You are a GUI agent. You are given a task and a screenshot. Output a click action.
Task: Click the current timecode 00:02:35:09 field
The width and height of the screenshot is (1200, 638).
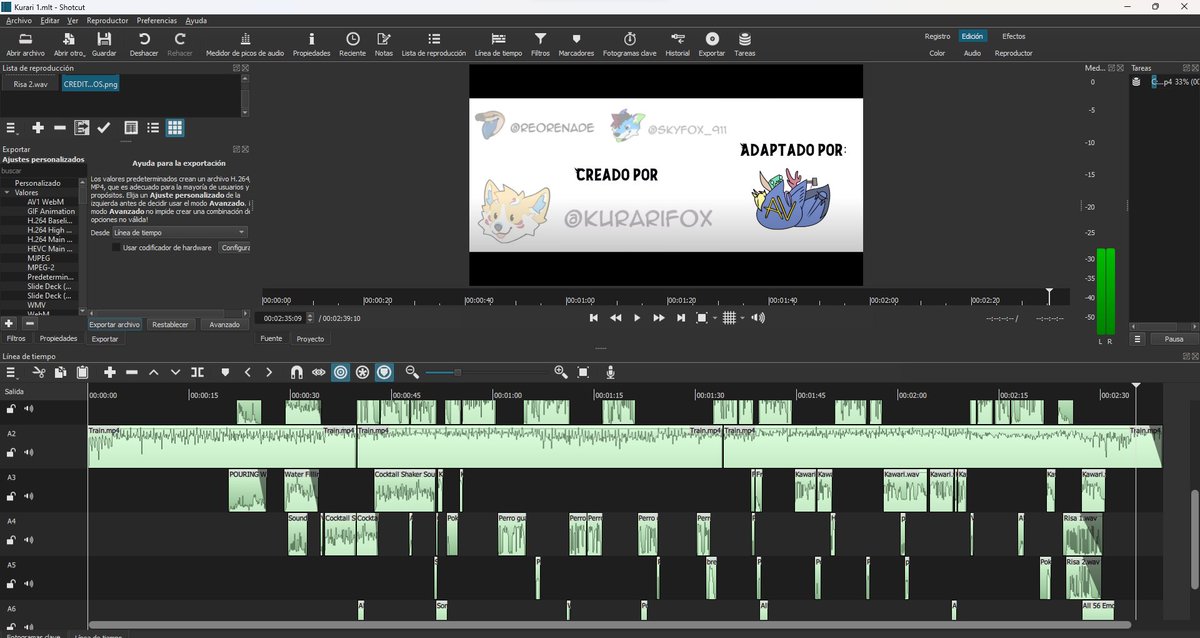[x=280, y=318]
